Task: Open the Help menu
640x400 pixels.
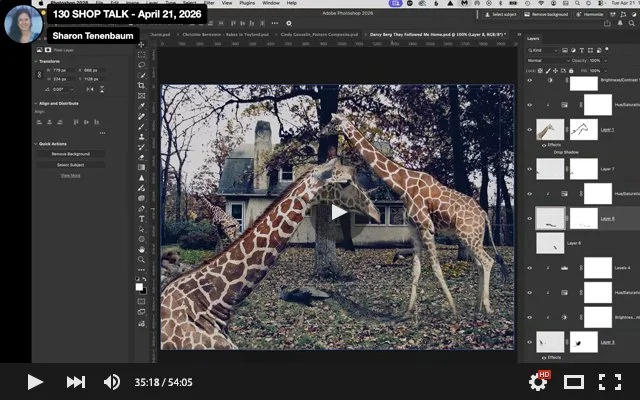Action: tap(291, 3)
